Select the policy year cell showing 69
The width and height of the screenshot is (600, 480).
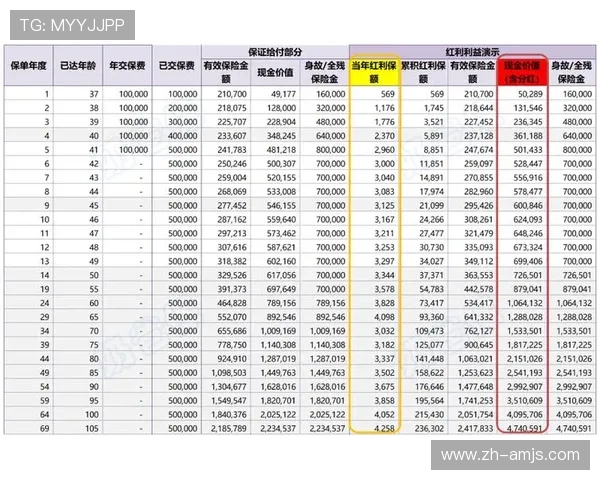29,428
